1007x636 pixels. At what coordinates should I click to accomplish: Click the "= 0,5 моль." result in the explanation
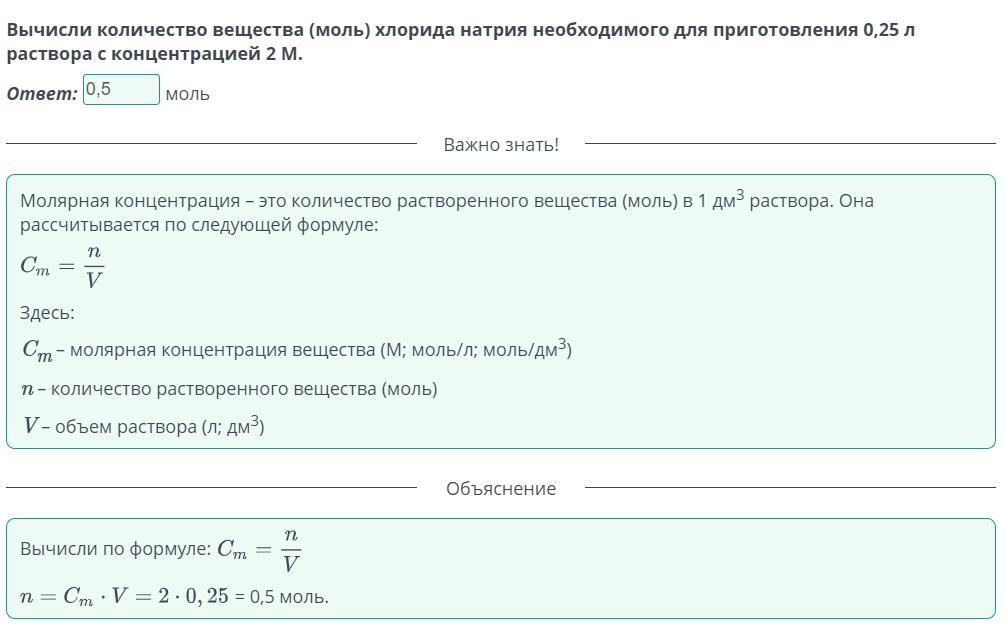point(281,597)
